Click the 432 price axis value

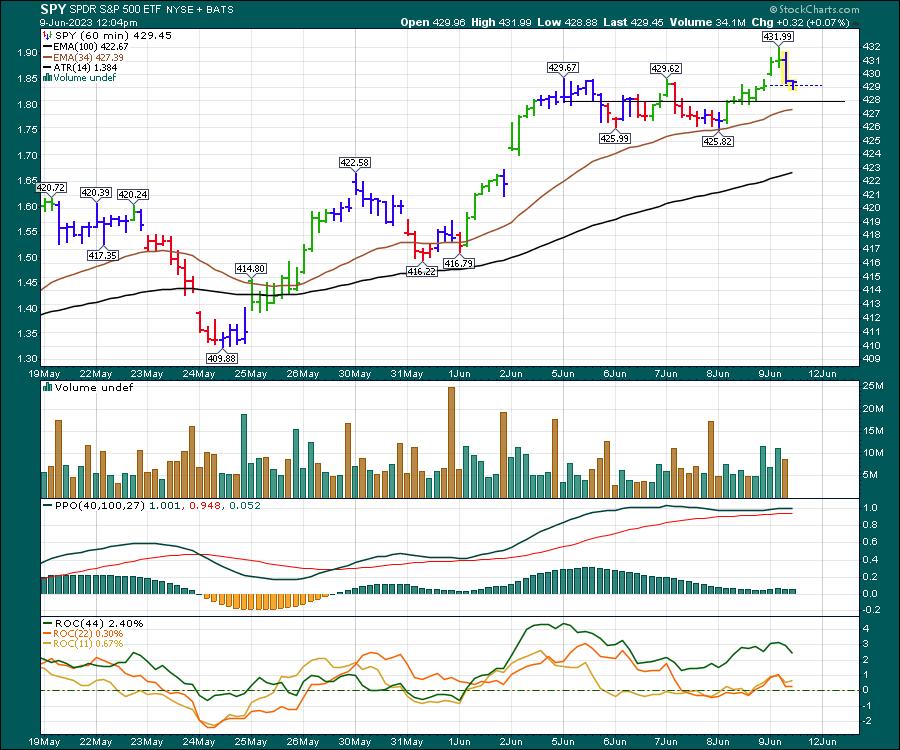click(x=871, y=46)
